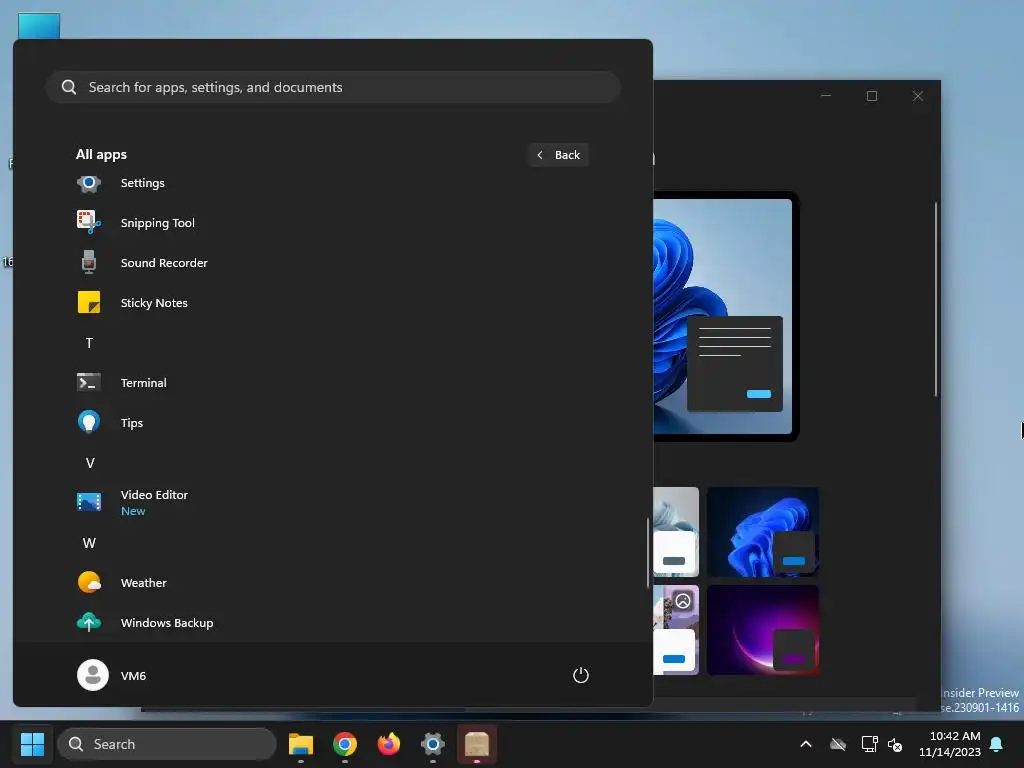The height and width of the screenshot is (768, 1024).
Task: Click the All apps heading
Action: pos(101,155)
